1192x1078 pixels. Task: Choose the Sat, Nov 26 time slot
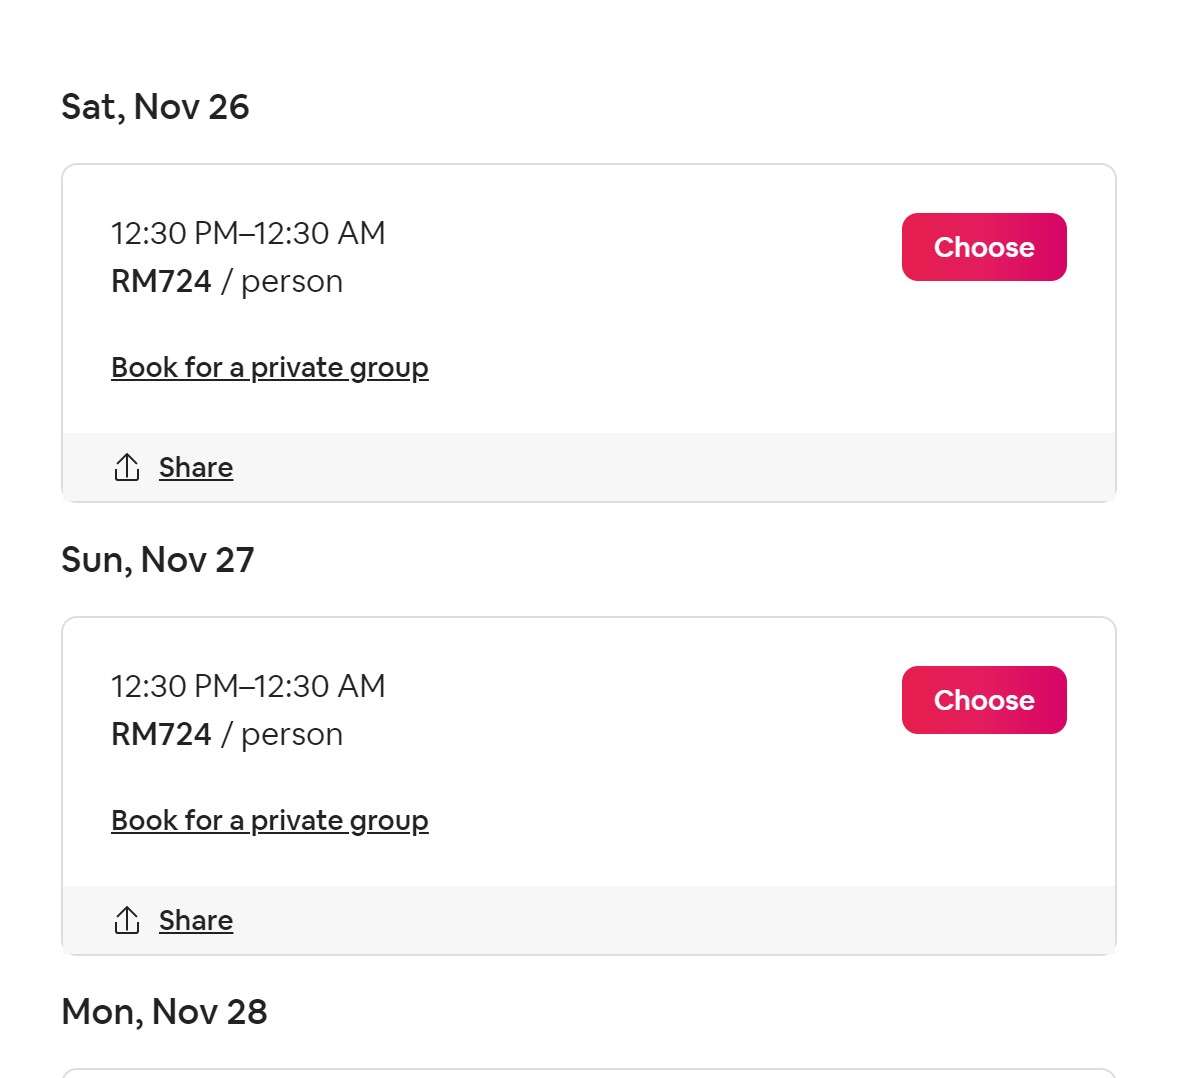pos(984,247)
